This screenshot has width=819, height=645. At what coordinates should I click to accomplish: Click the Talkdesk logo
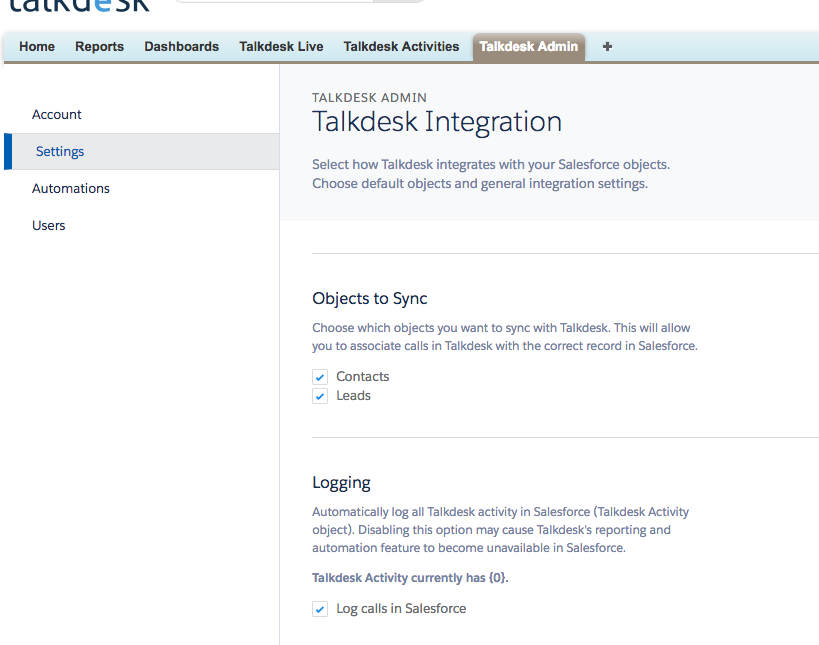click(79, 5)
